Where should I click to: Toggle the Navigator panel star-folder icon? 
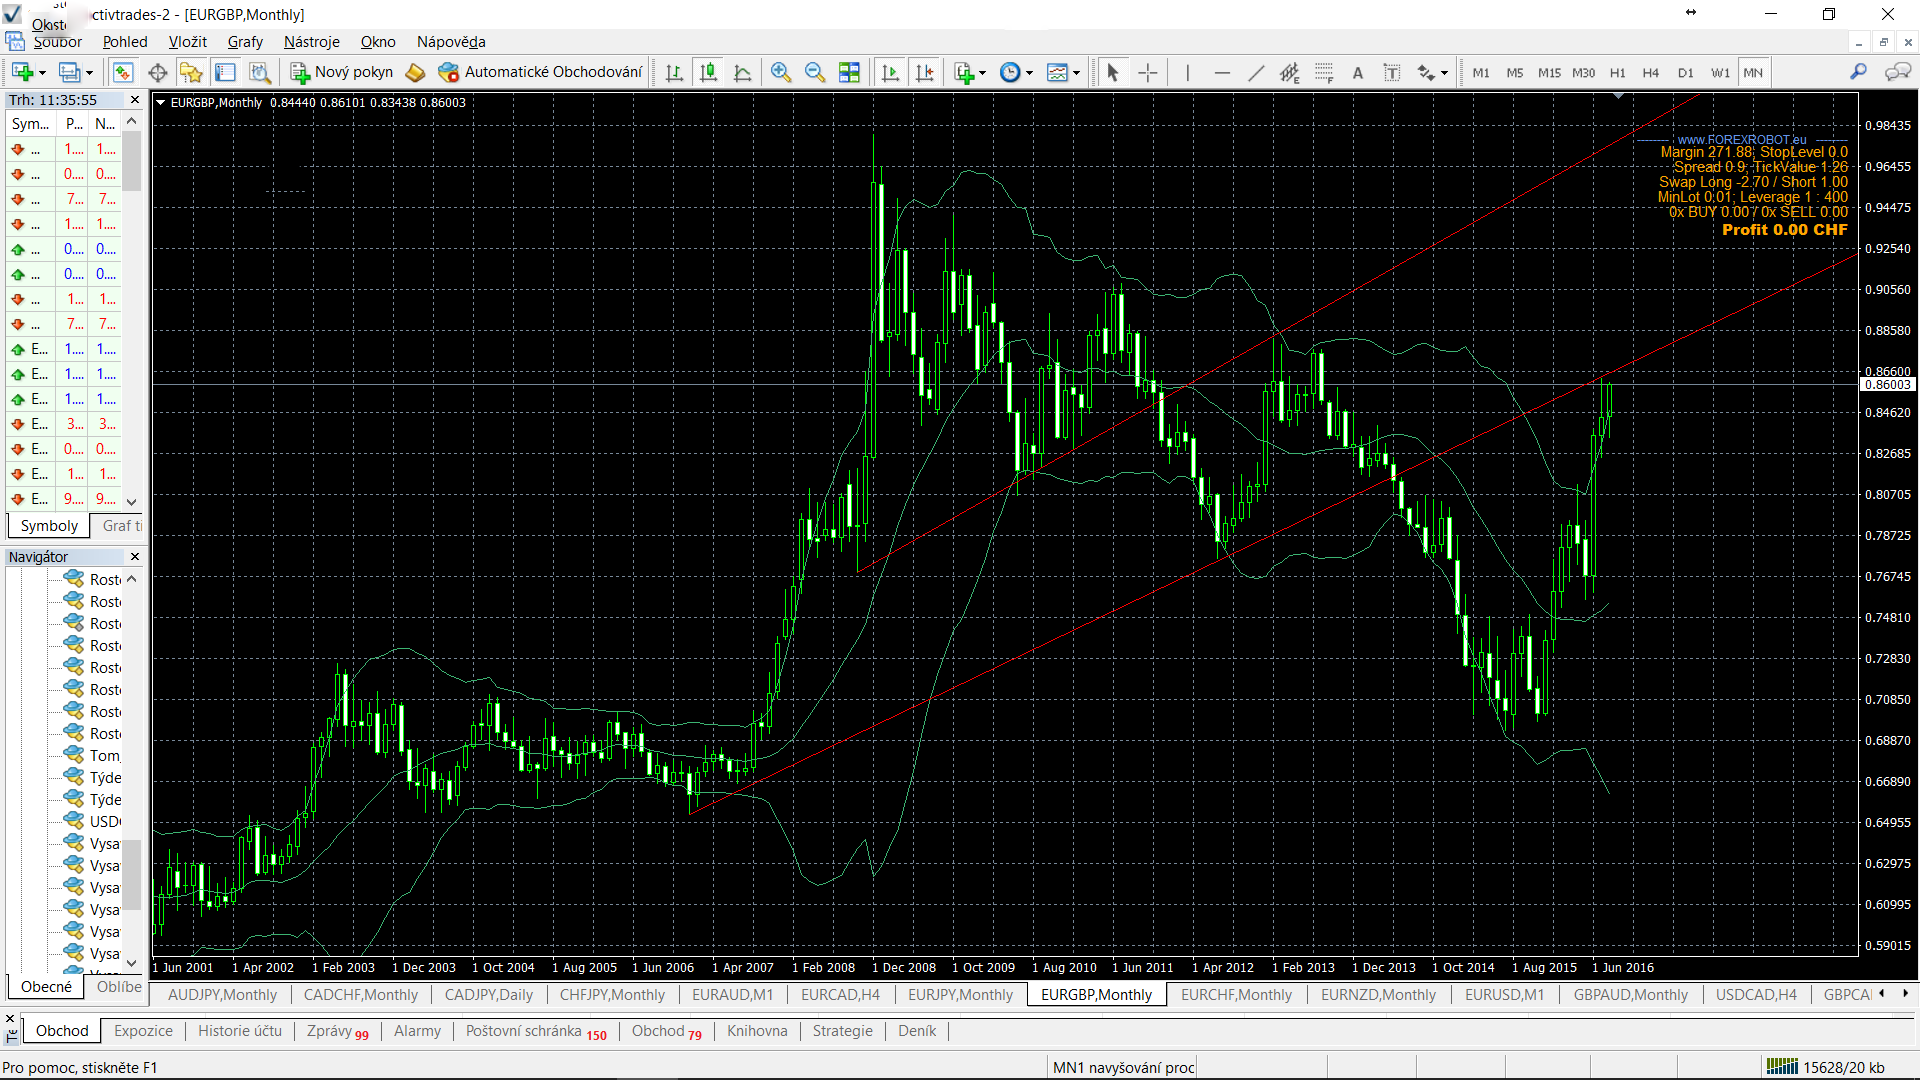[191, 72]
